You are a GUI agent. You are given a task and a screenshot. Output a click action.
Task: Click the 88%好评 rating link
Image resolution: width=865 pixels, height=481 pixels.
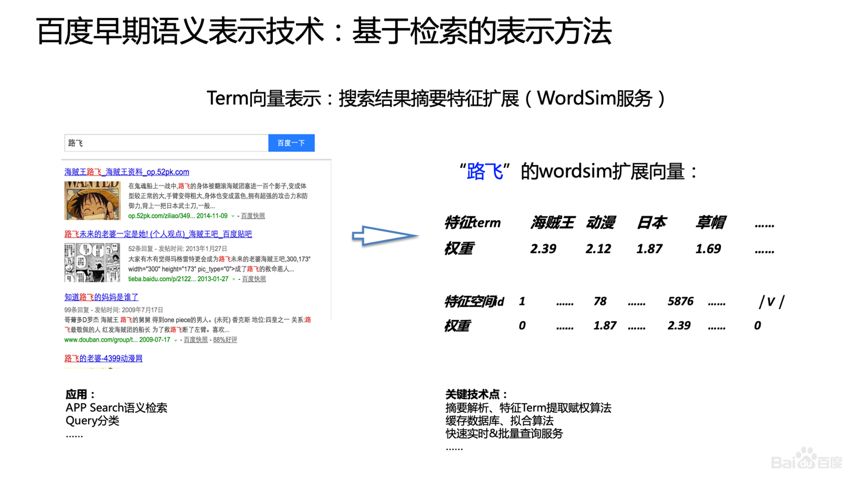pos(225,340)
